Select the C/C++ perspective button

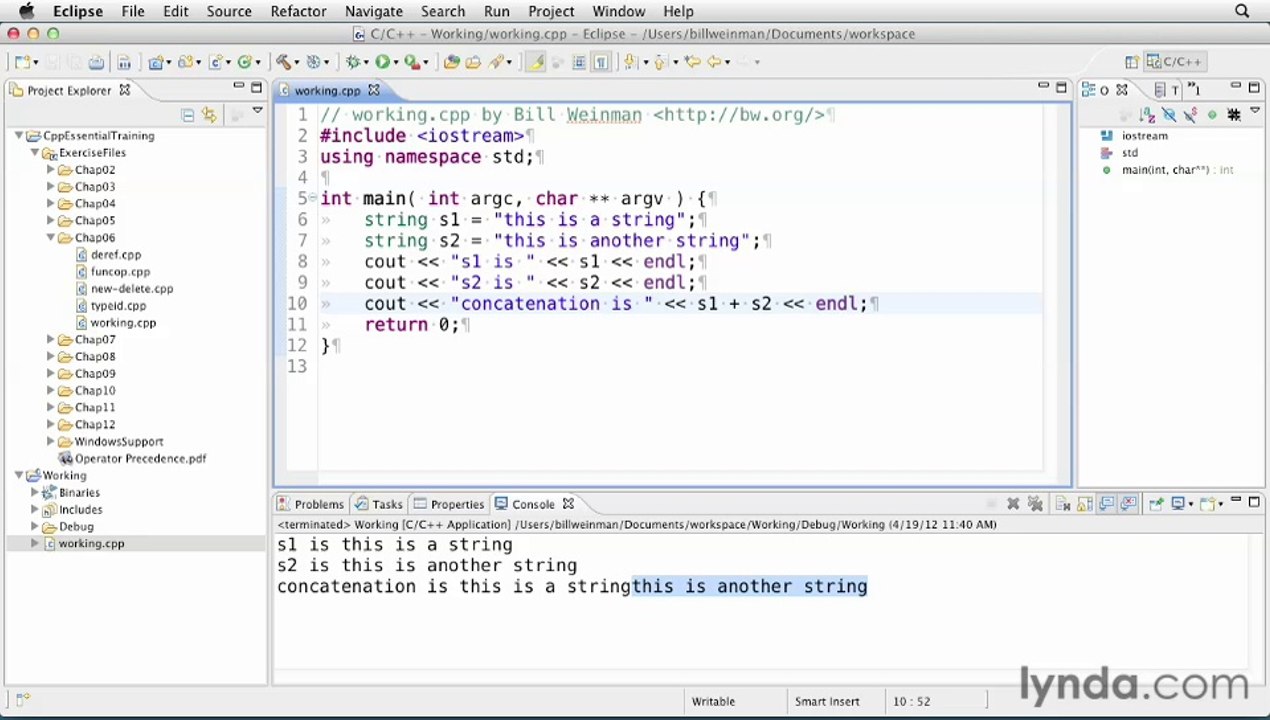tap(1175, 61)
